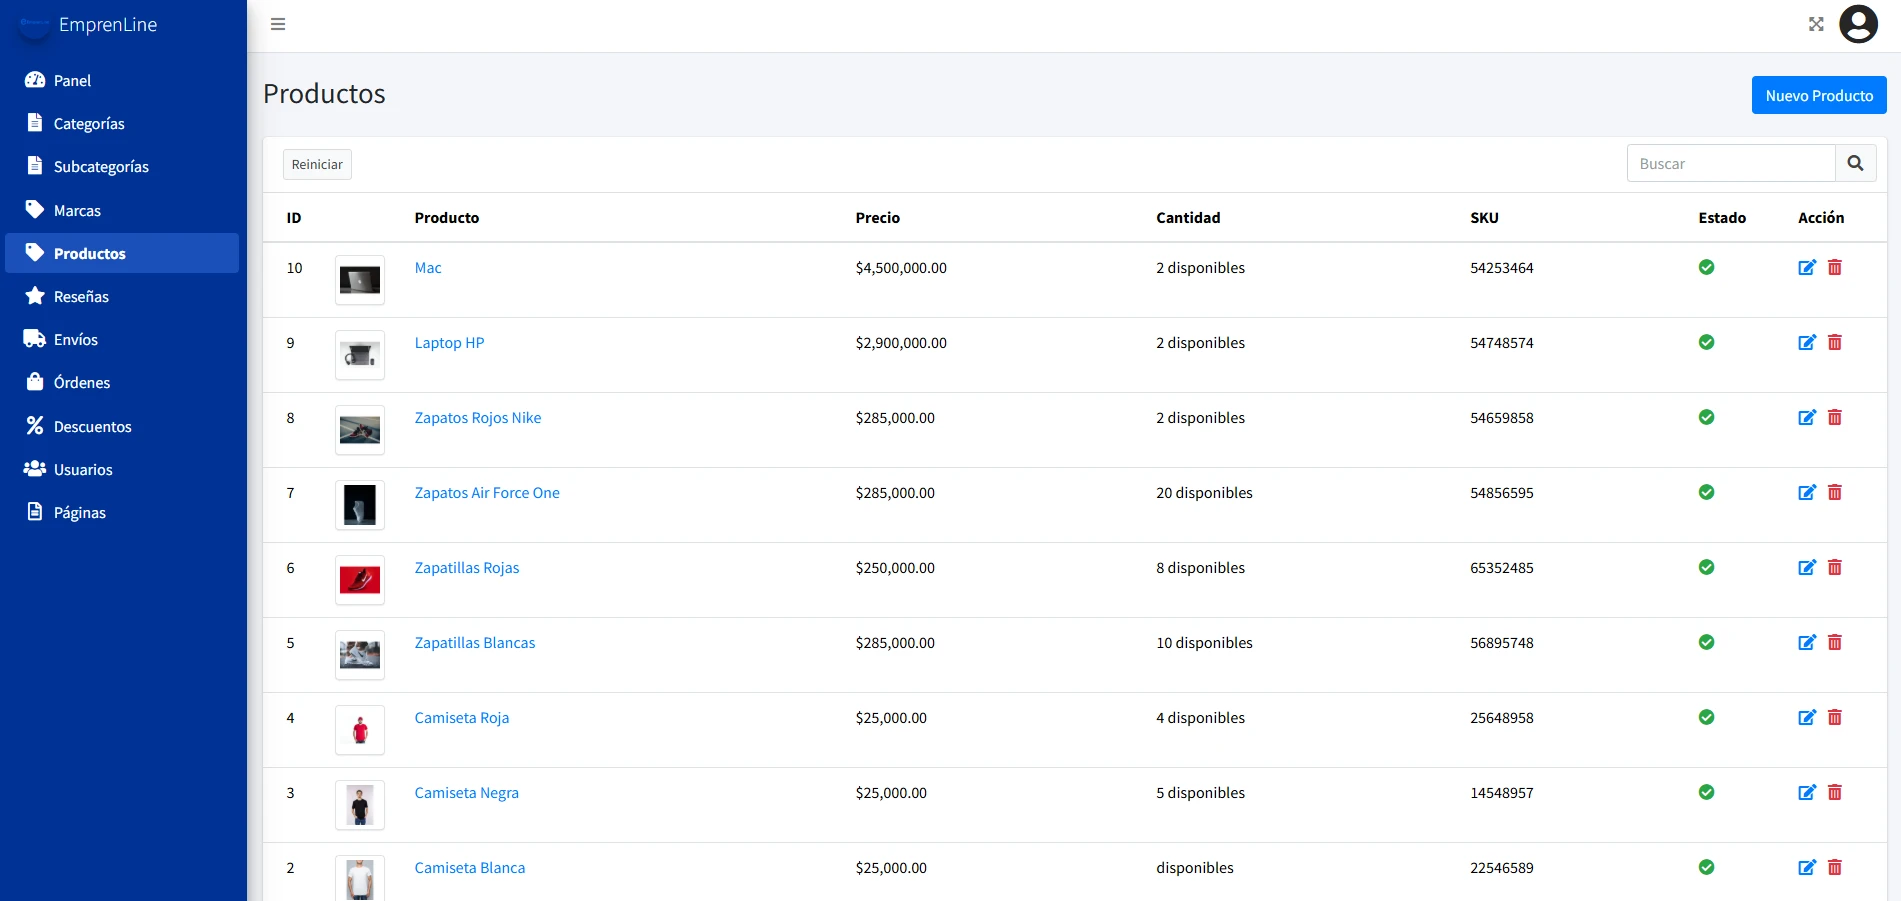Click the Precio column header

pyautogui.click(x=878, y=218)
